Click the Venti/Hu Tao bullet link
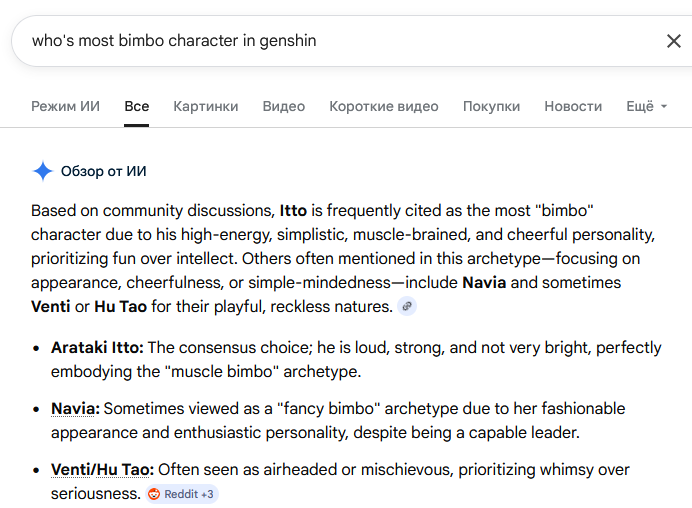 (x=102, y=469)
